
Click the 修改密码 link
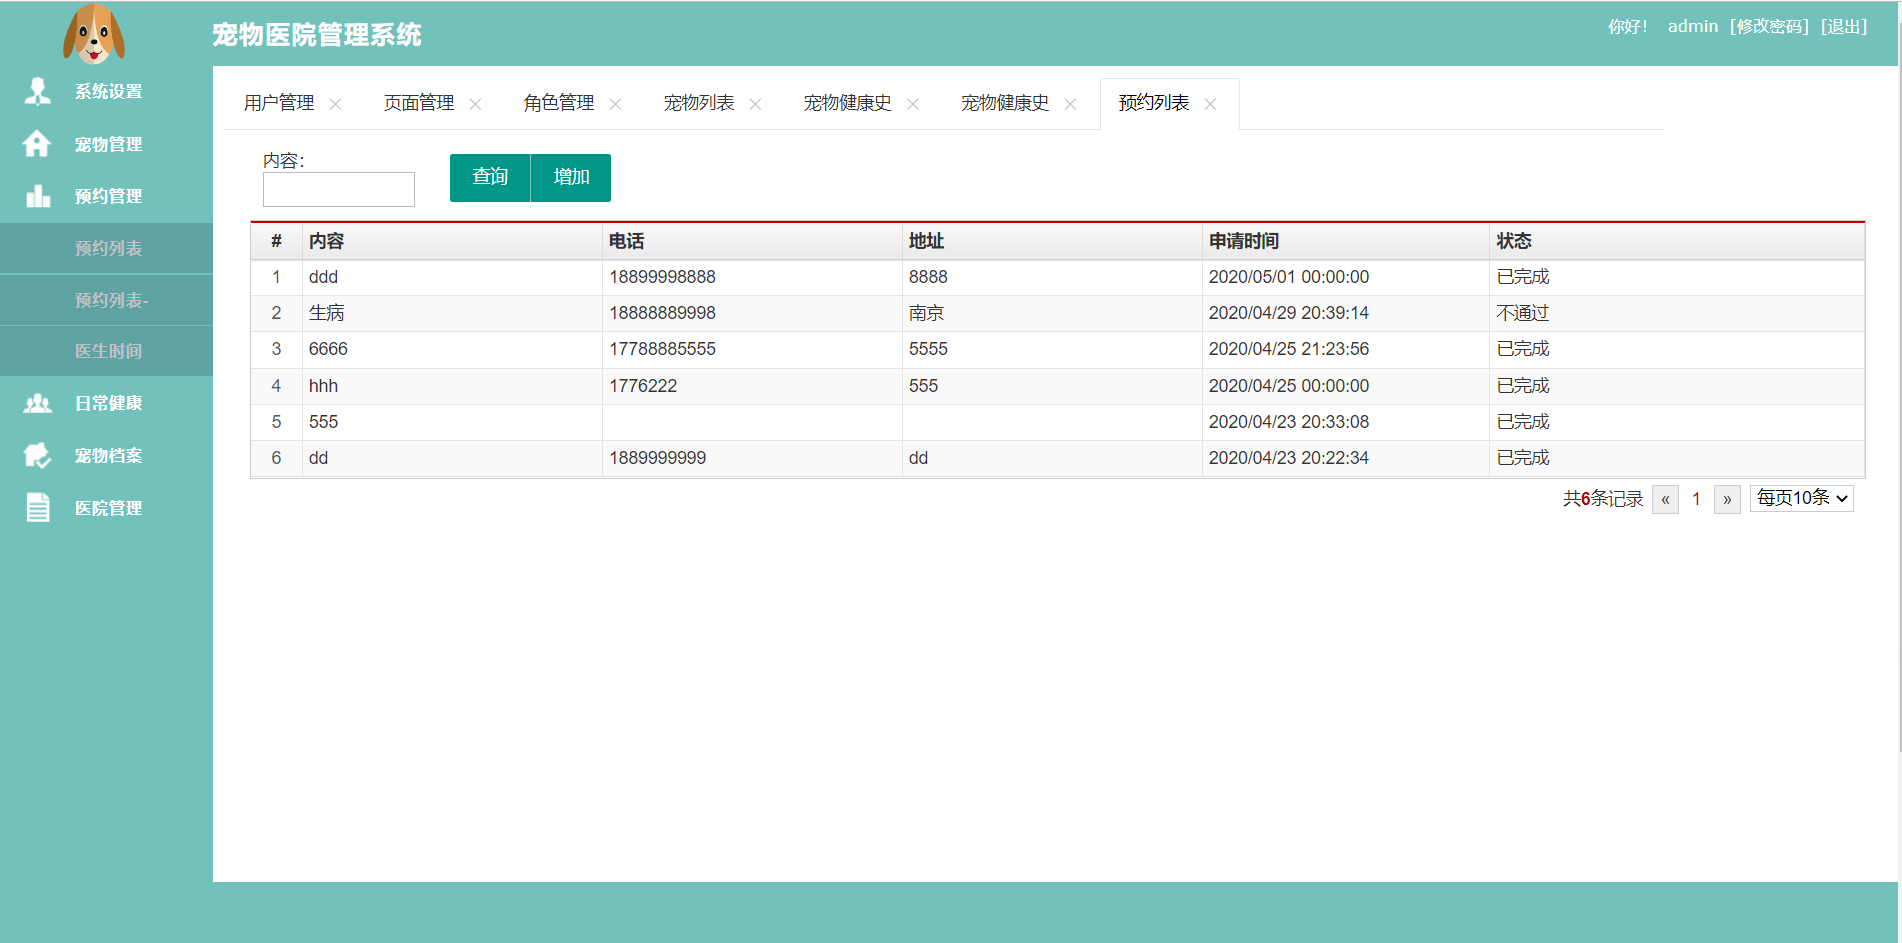click(x=1769, y=27)
